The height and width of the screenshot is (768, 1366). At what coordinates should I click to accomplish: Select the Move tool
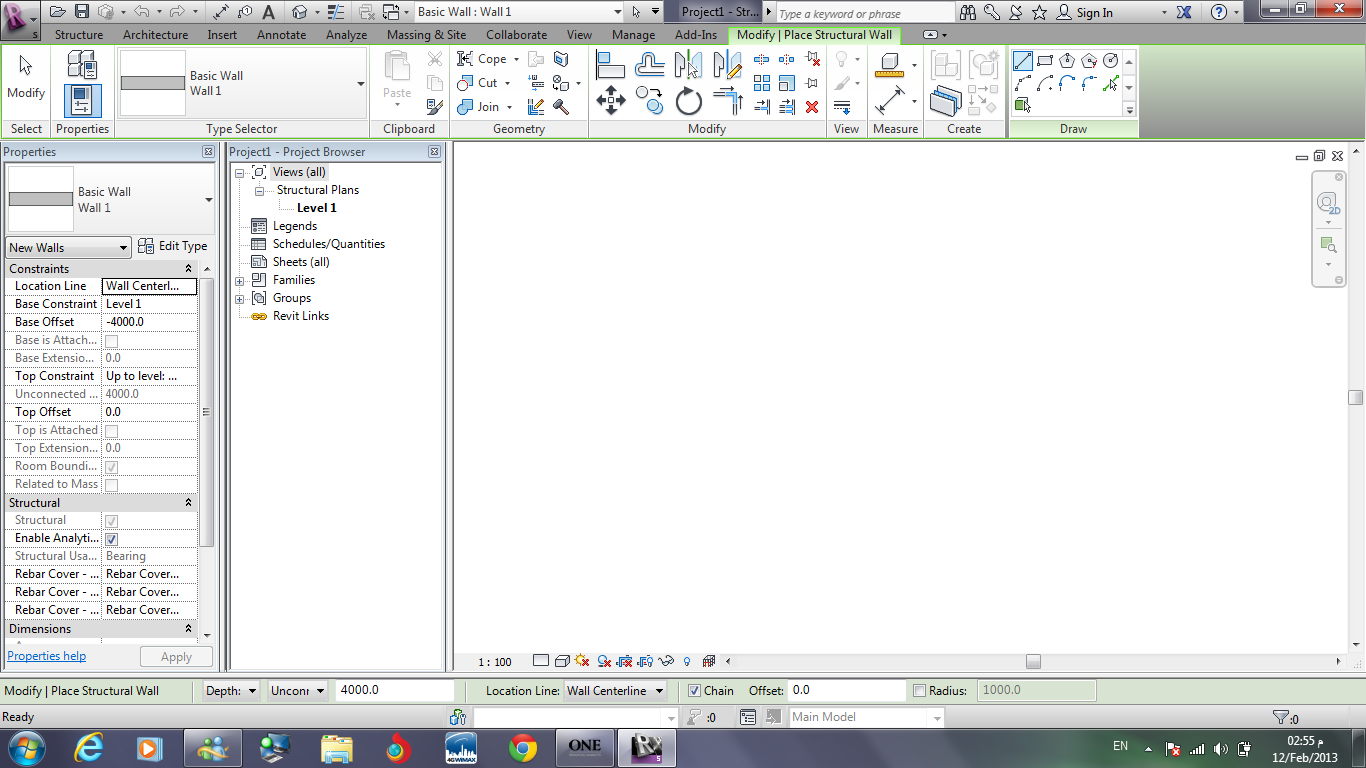[610, 101]
